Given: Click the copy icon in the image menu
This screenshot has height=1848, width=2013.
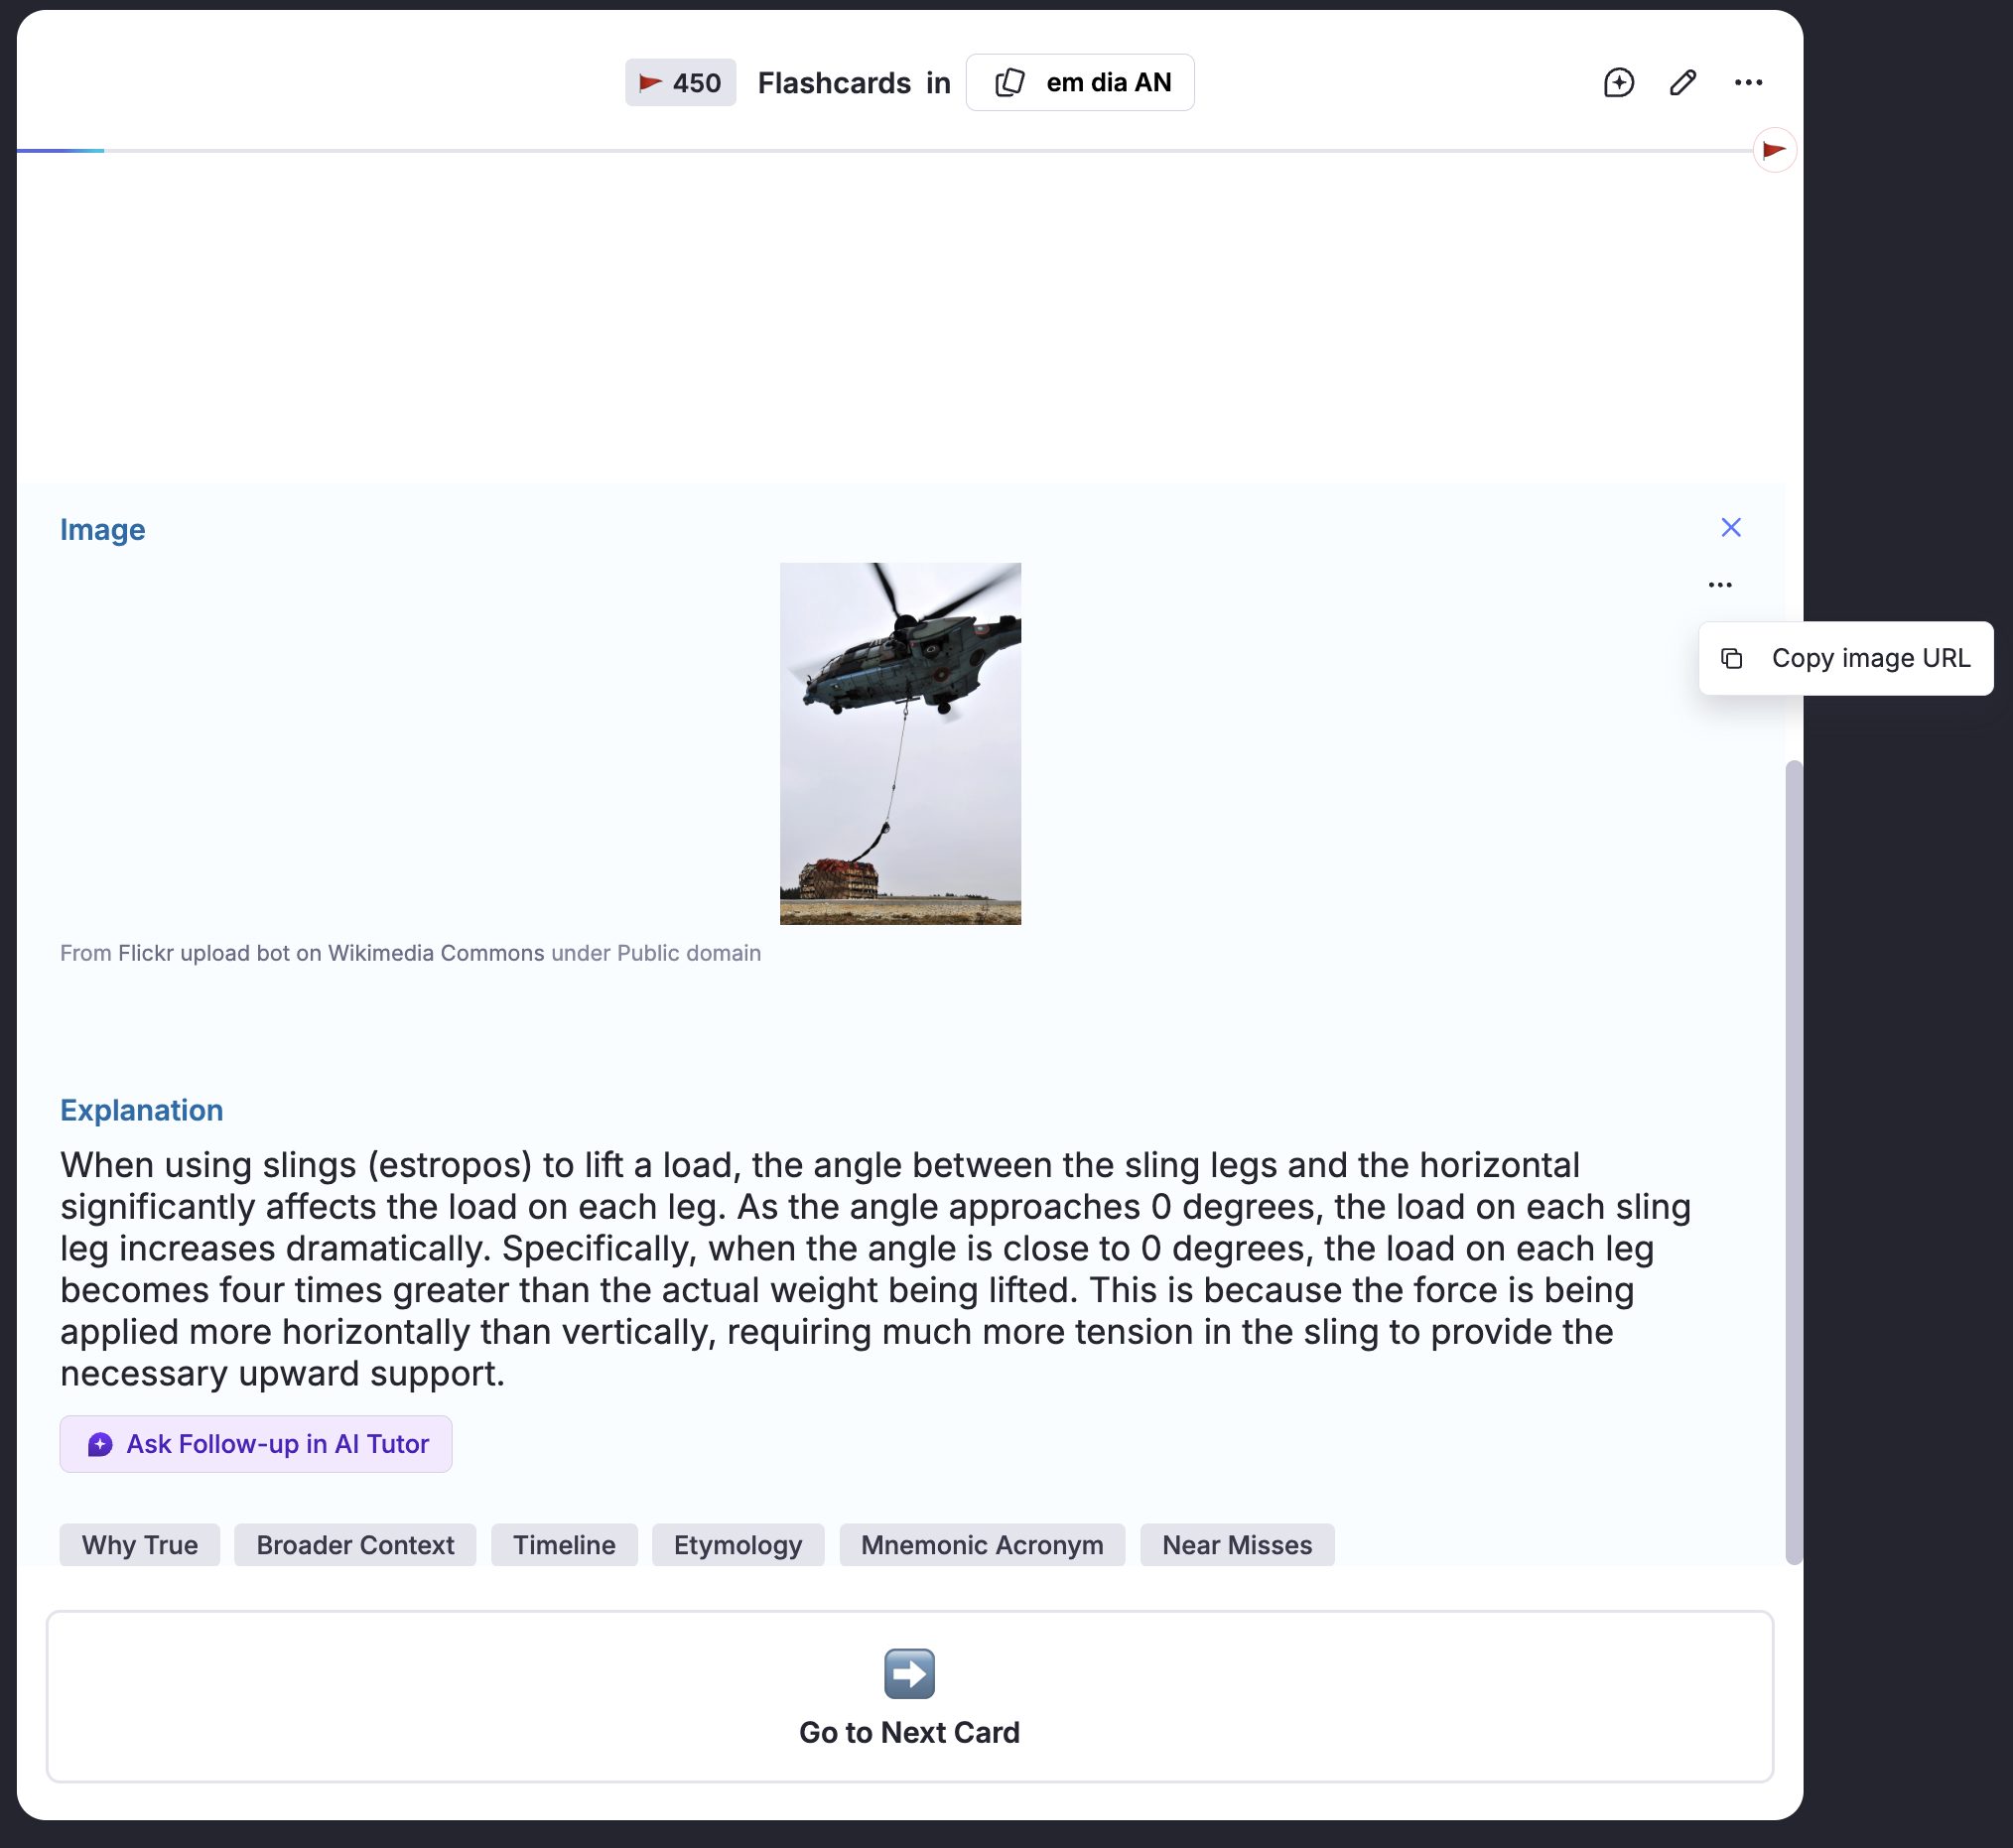Looking at the screenshot, I should [1732, 659].
